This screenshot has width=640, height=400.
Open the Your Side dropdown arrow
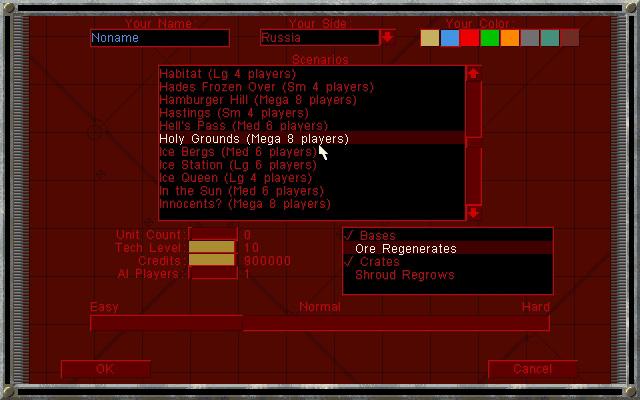387,38
